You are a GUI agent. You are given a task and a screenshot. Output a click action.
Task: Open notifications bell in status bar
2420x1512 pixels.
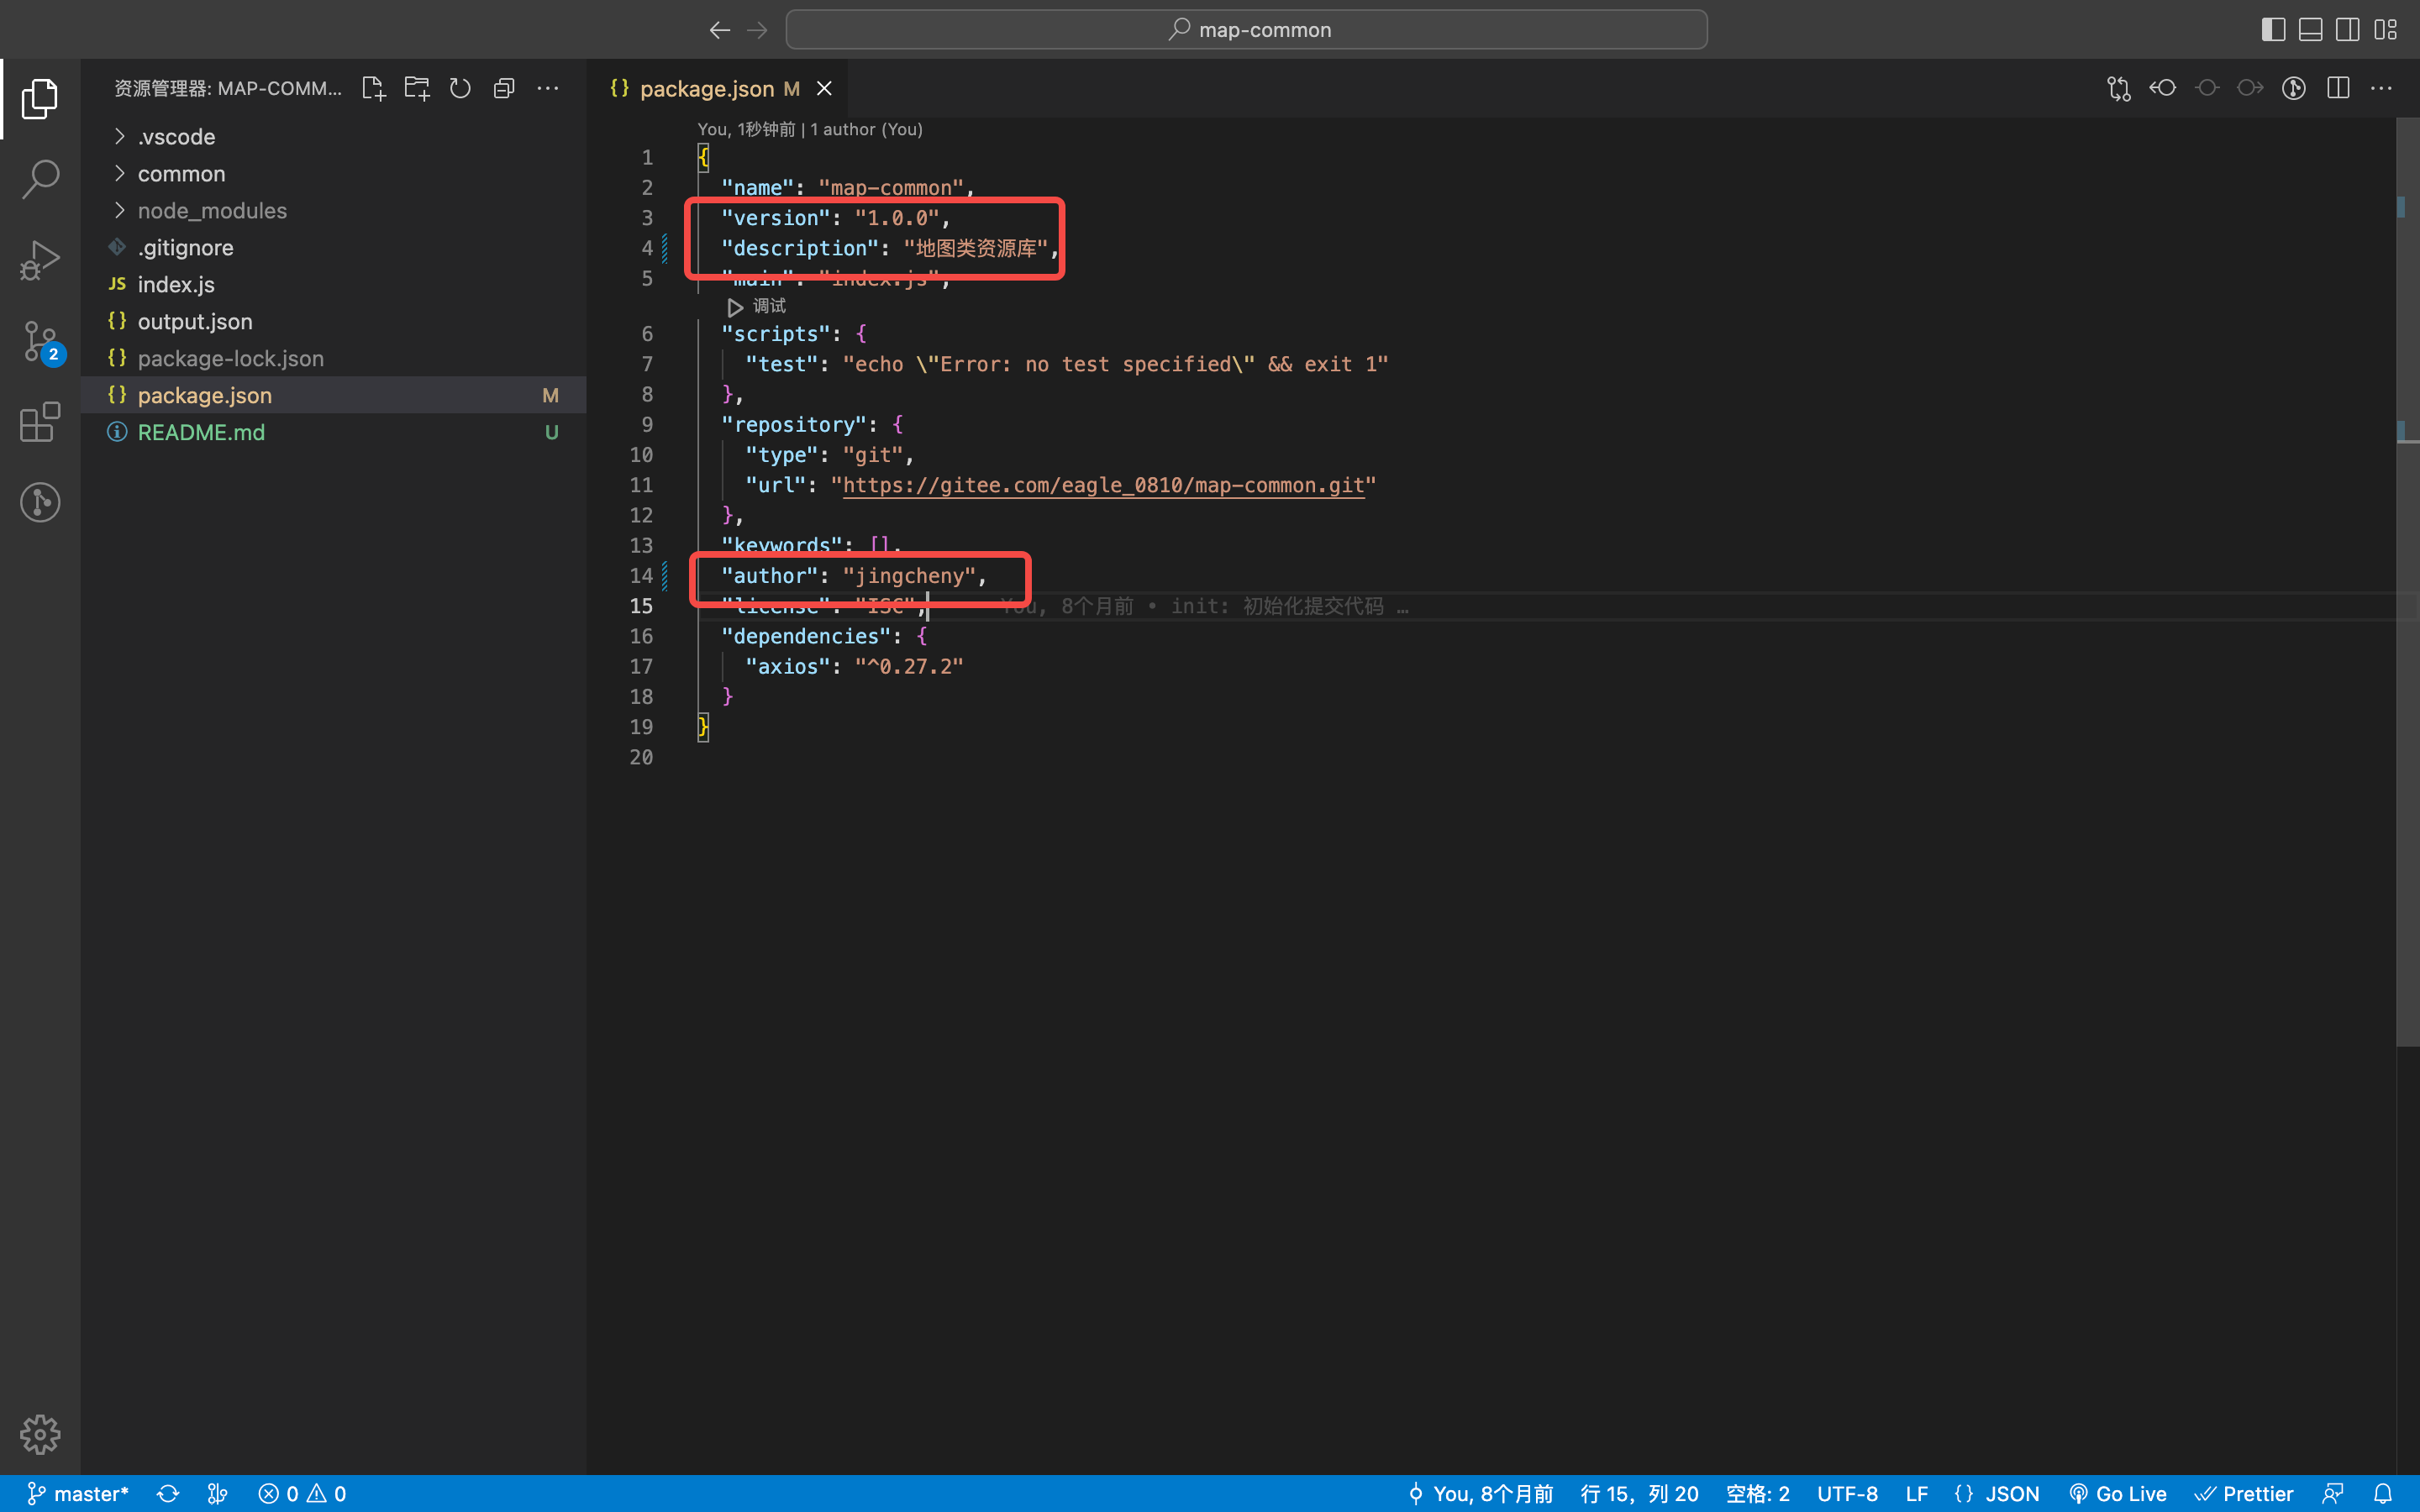point(2383,1493)
